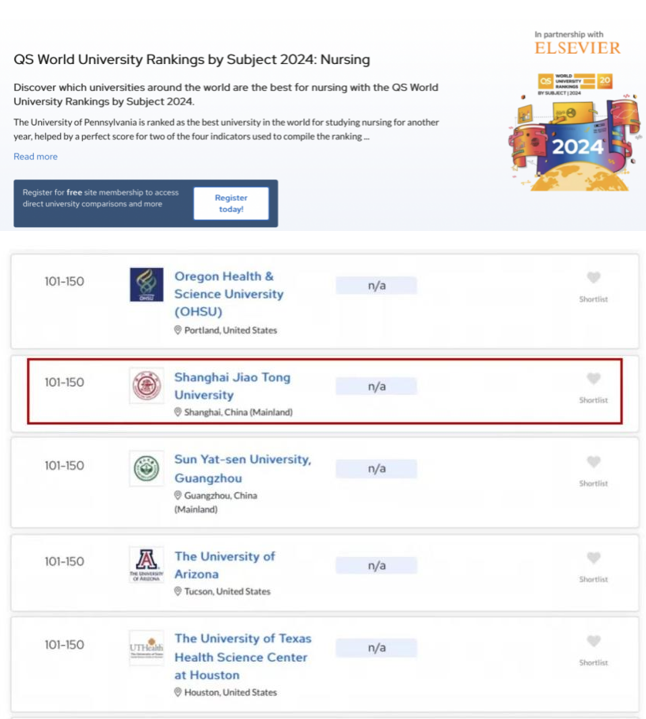Click location pin beside Portland, United States
The height and width of the screenshot is (719, 646).
click(178, 330)
